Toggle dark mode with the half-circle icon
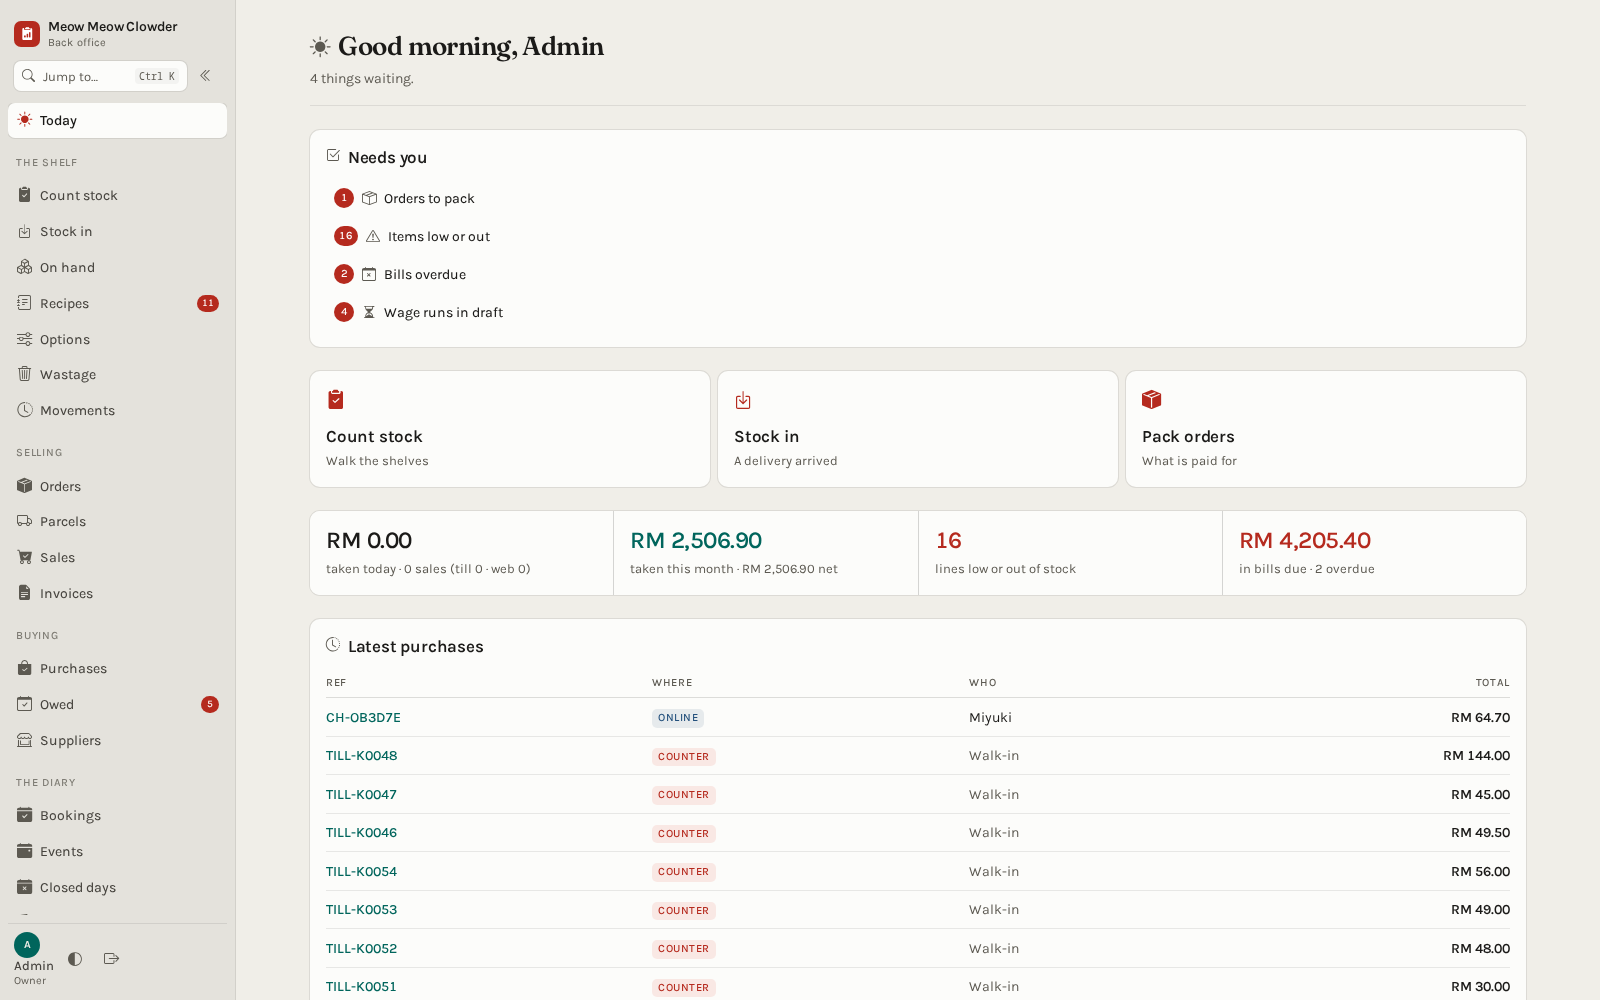The image size is (1600, 1000). [75, 959]
